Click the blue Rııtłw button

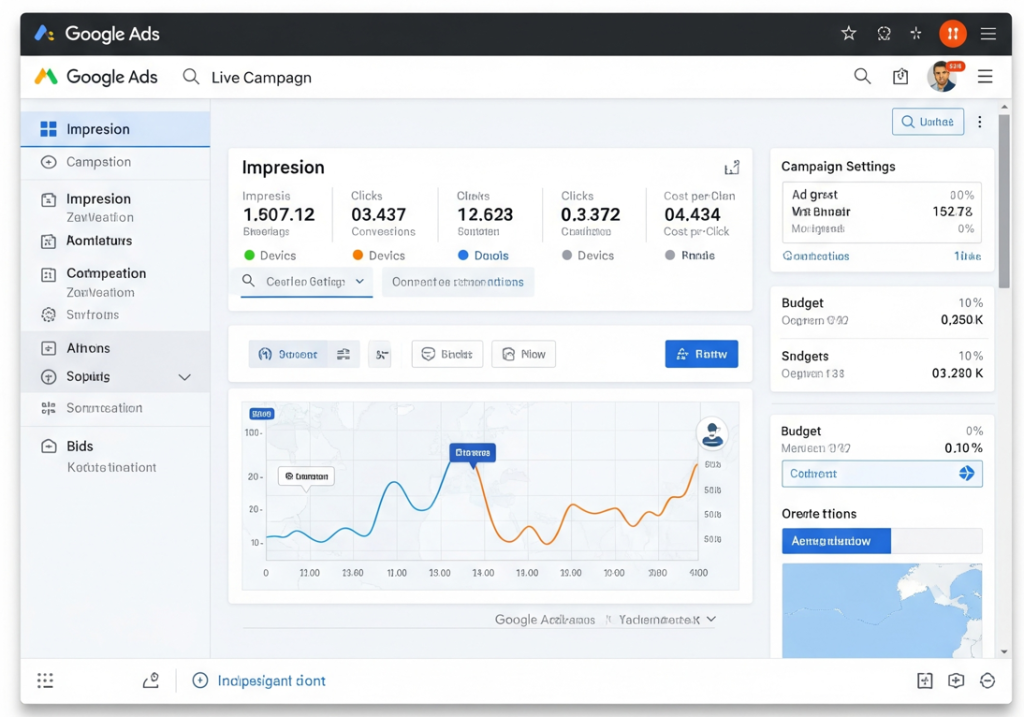click(x=701, y=354)
